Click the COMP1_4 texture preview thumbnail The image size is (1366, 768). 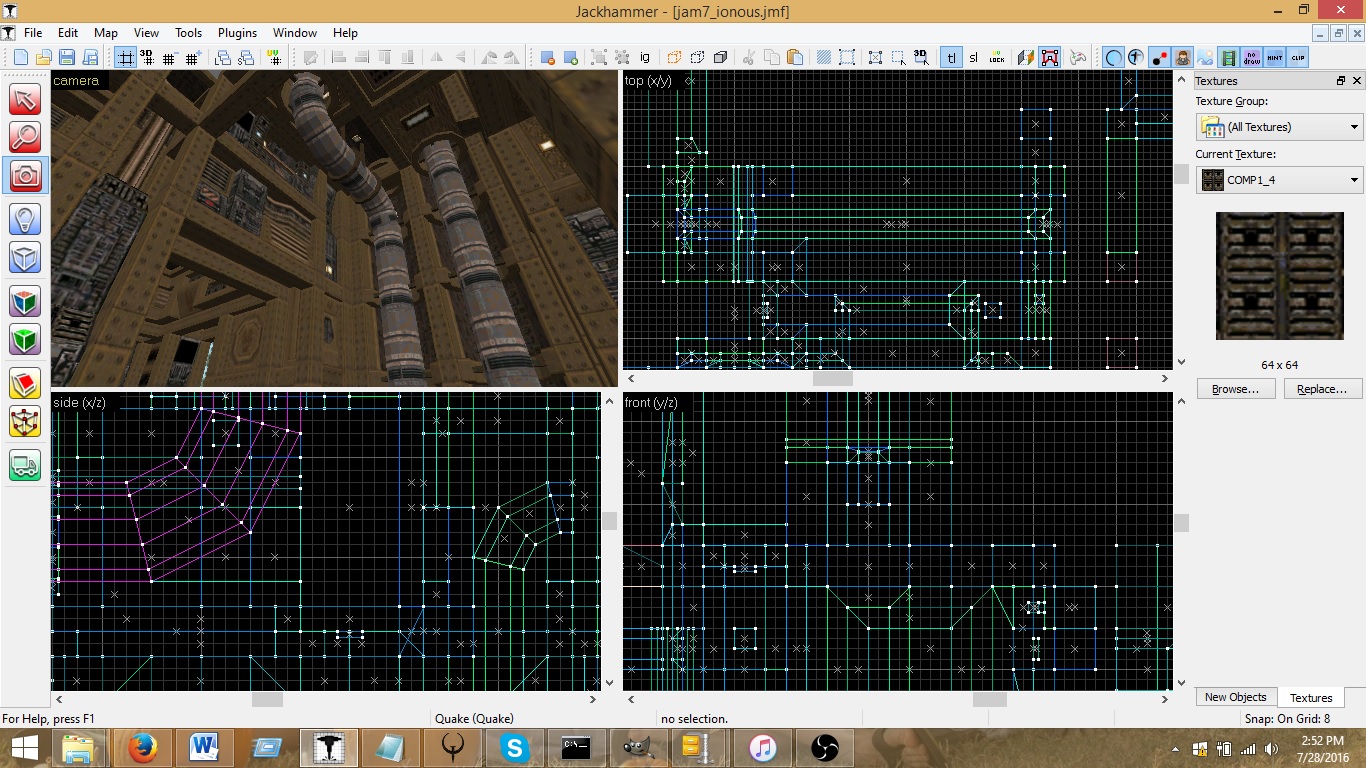pos(1279,275)
